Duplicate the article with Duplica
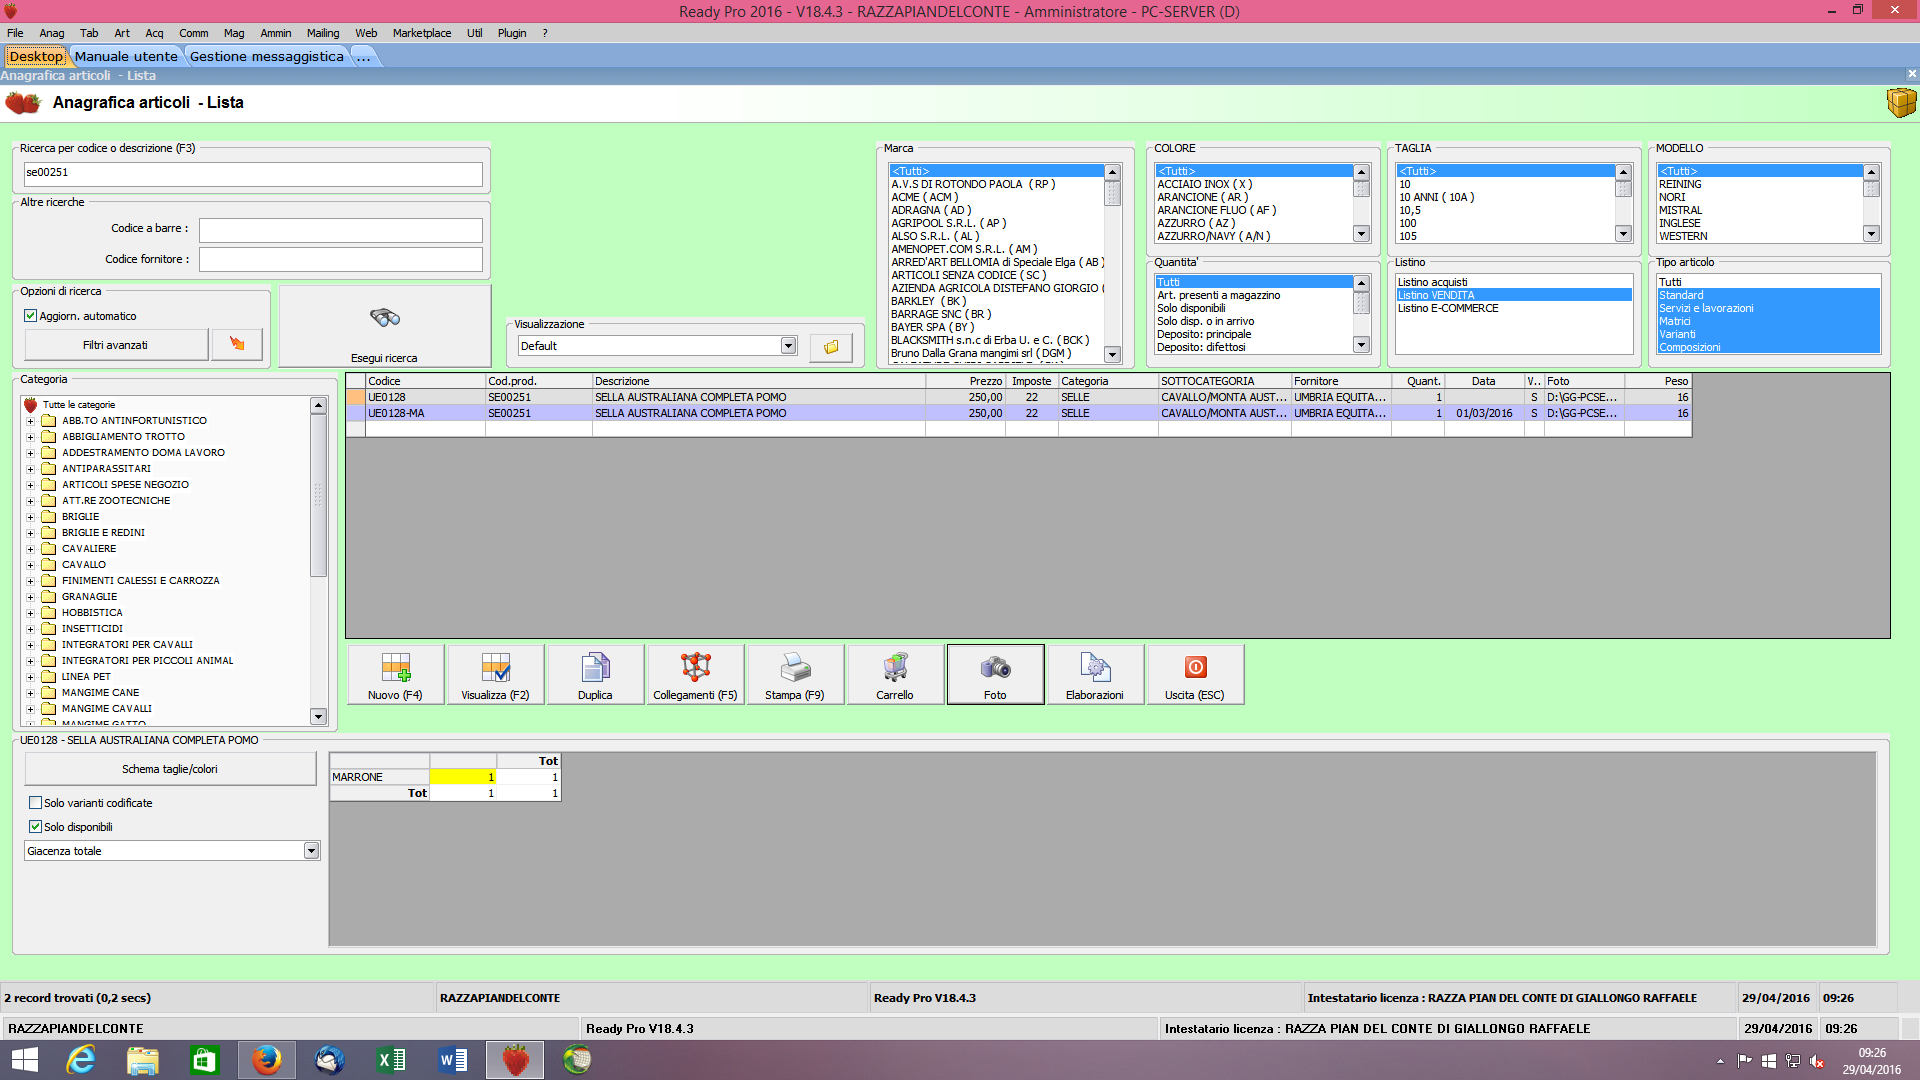The width and height of the screenshot is (1920, 1080). click(x=596, y=675)
